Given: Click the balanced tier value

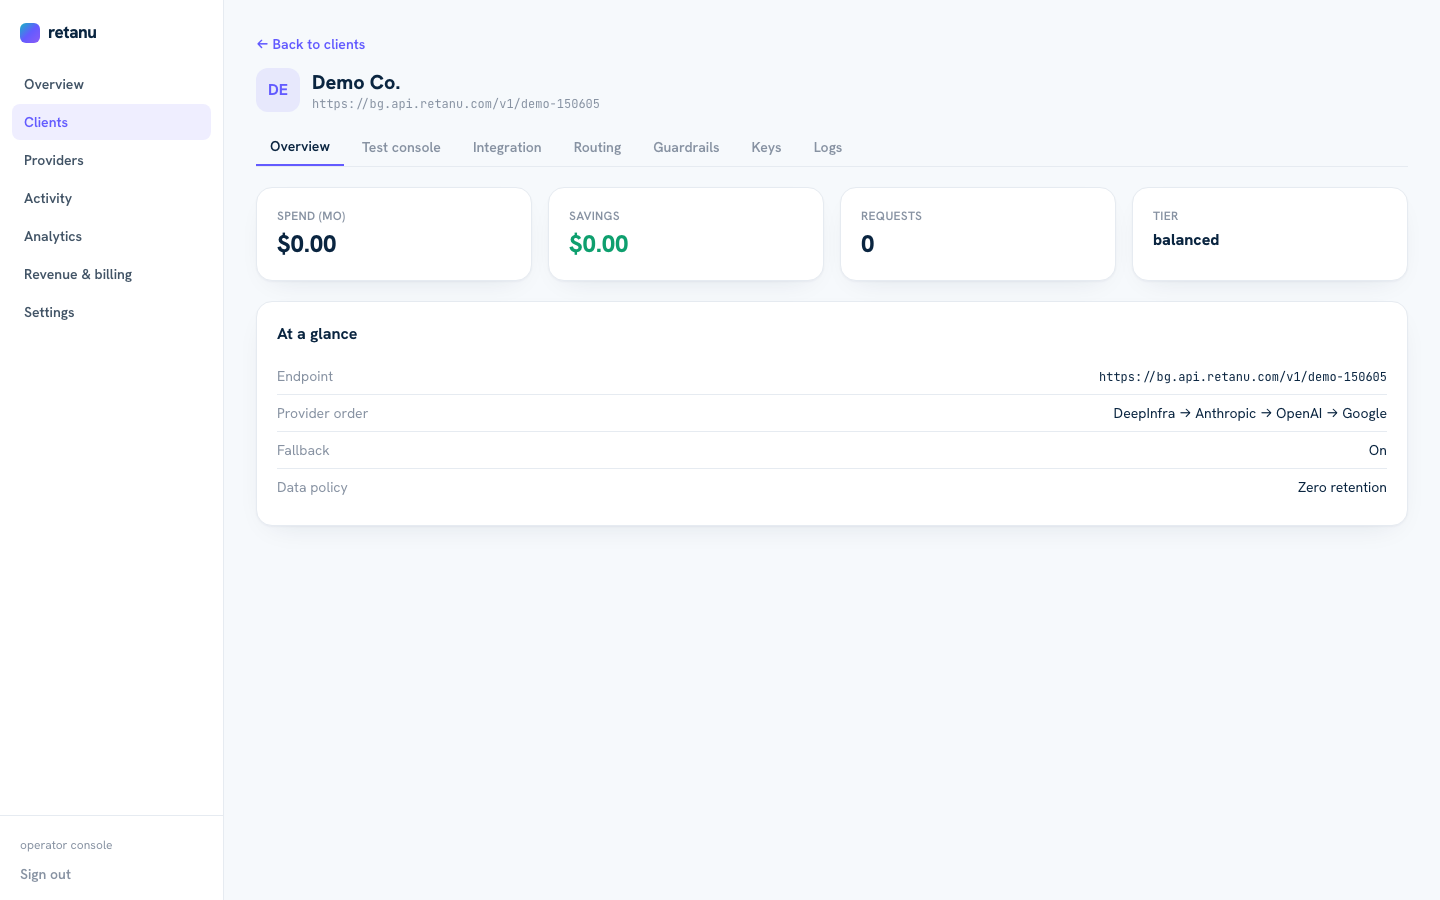Looking at the screenshot, I should click(x=1186, y=240).
